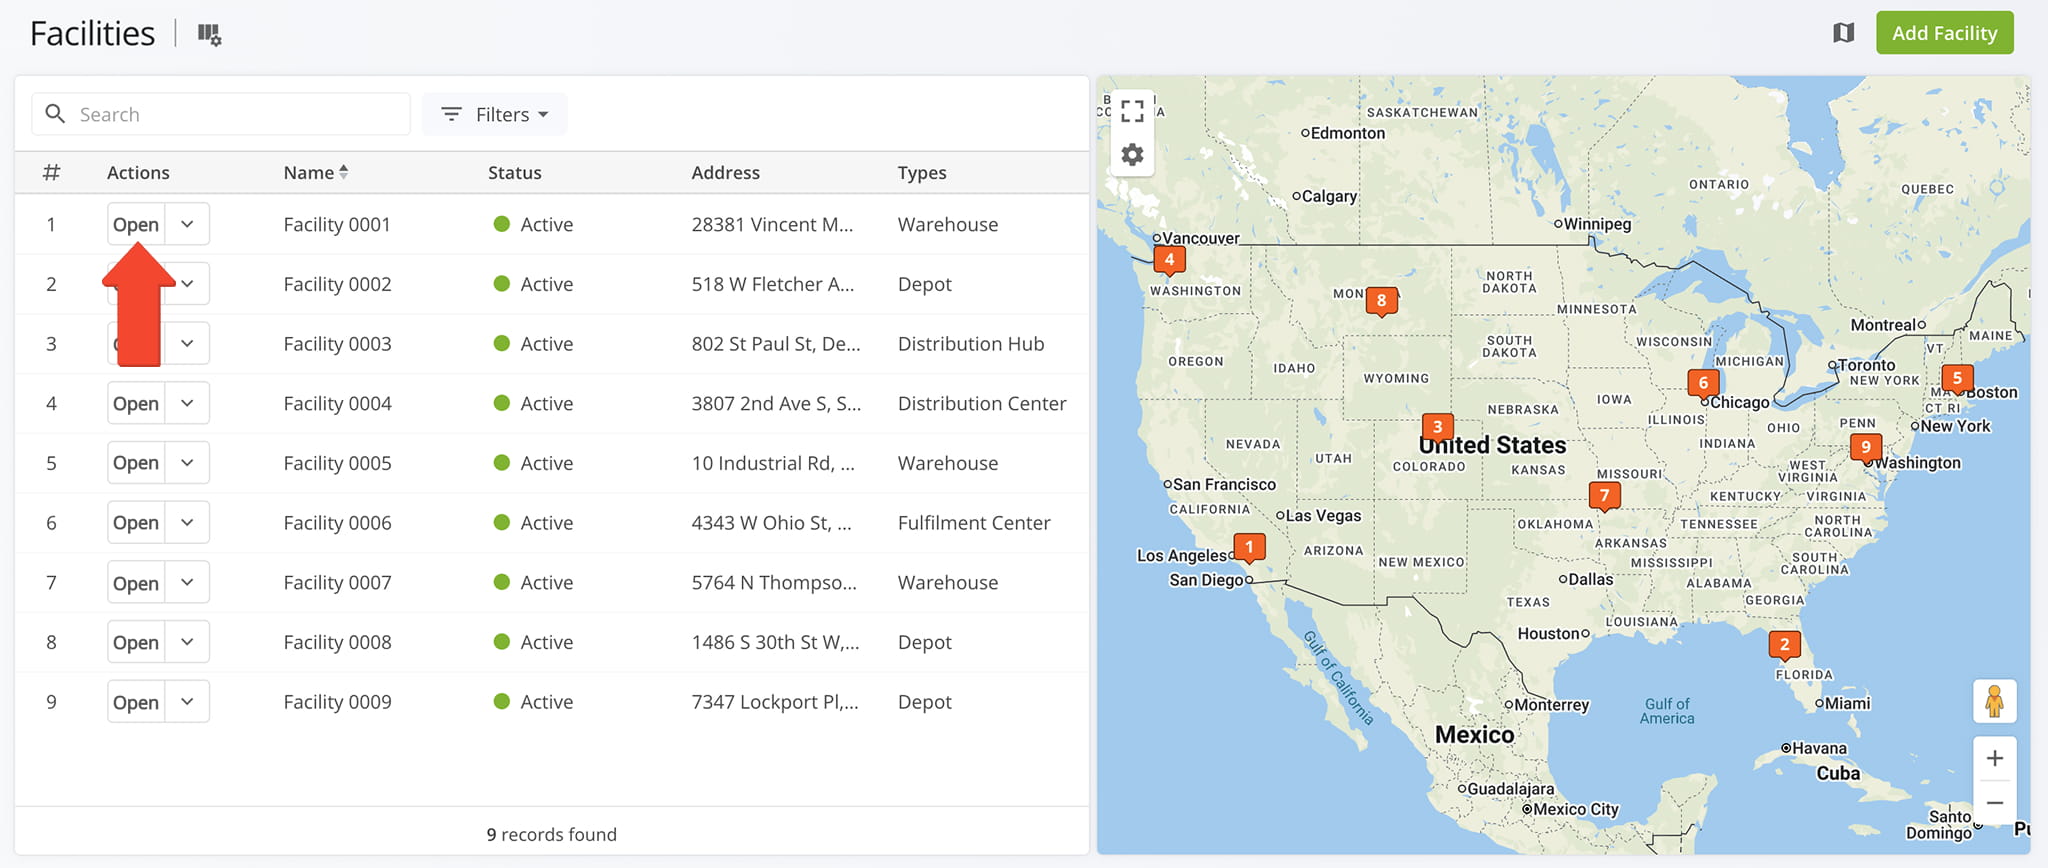Open Facility 0001 with the Open button
The image size is (2048, 868).
(136, 224)
